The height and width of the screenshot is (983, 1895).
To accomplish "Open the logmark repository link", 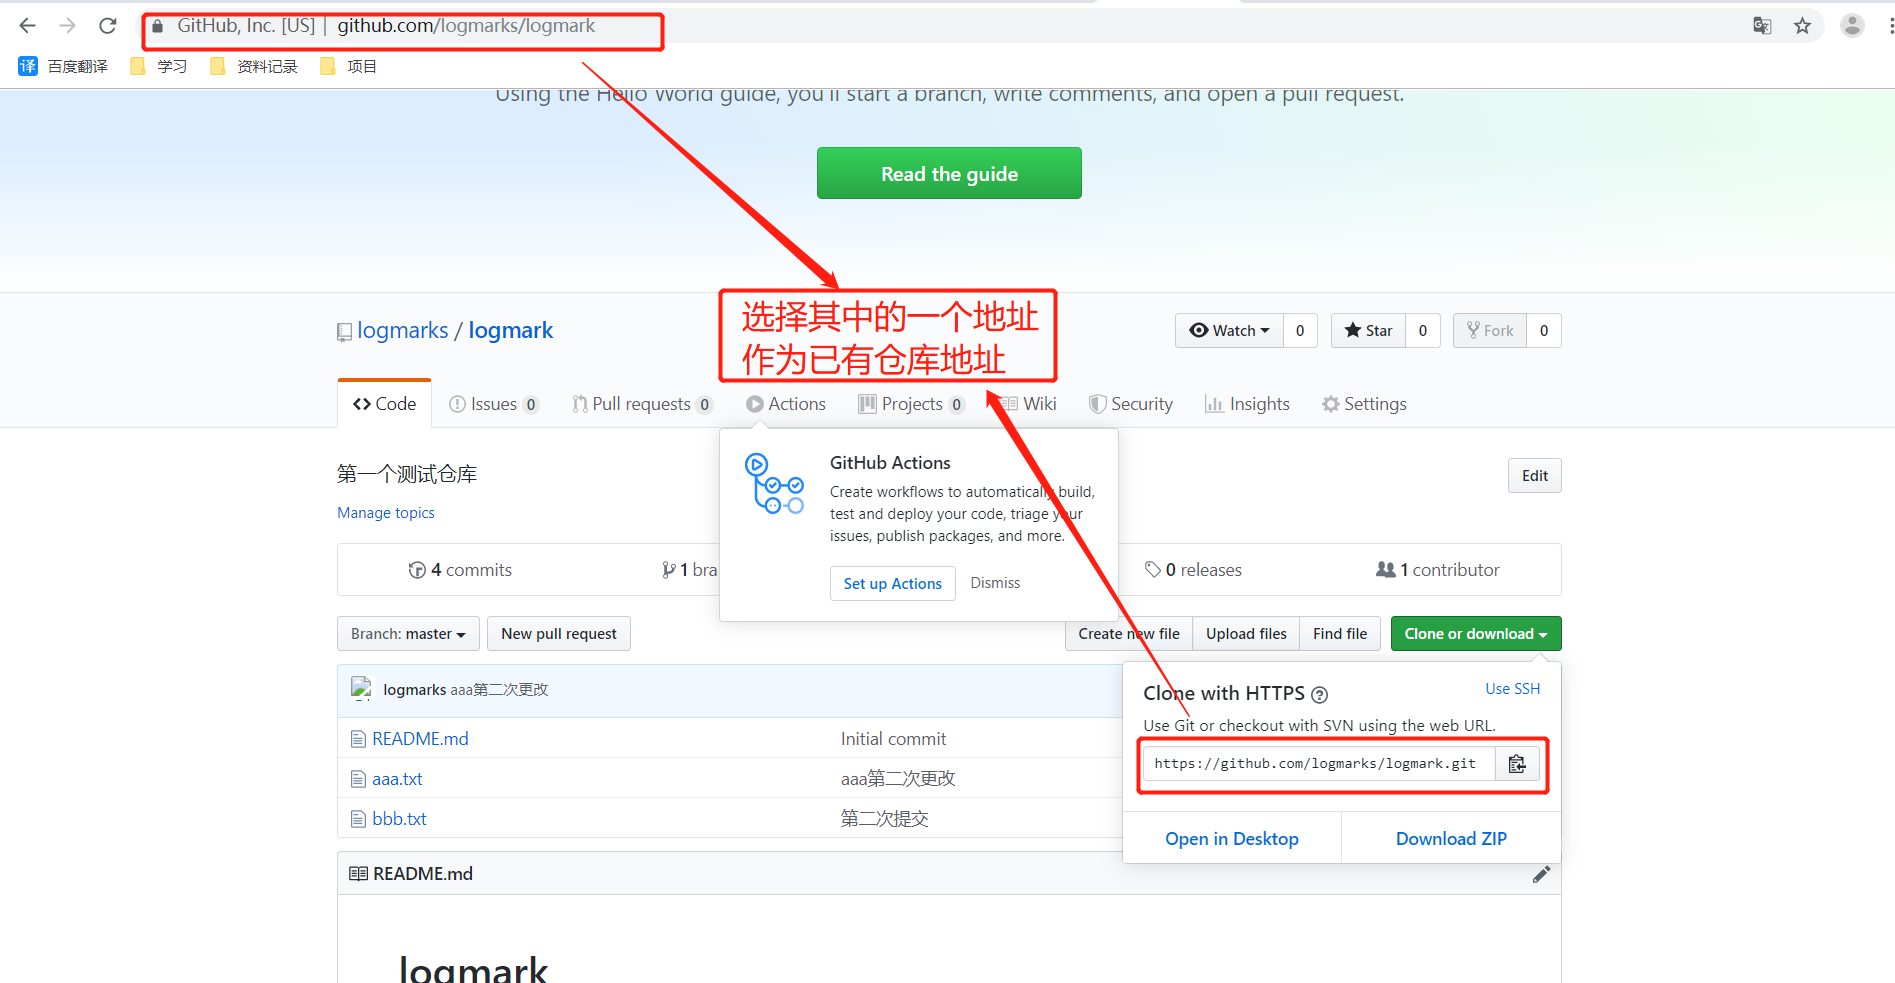I will (511, 330).
